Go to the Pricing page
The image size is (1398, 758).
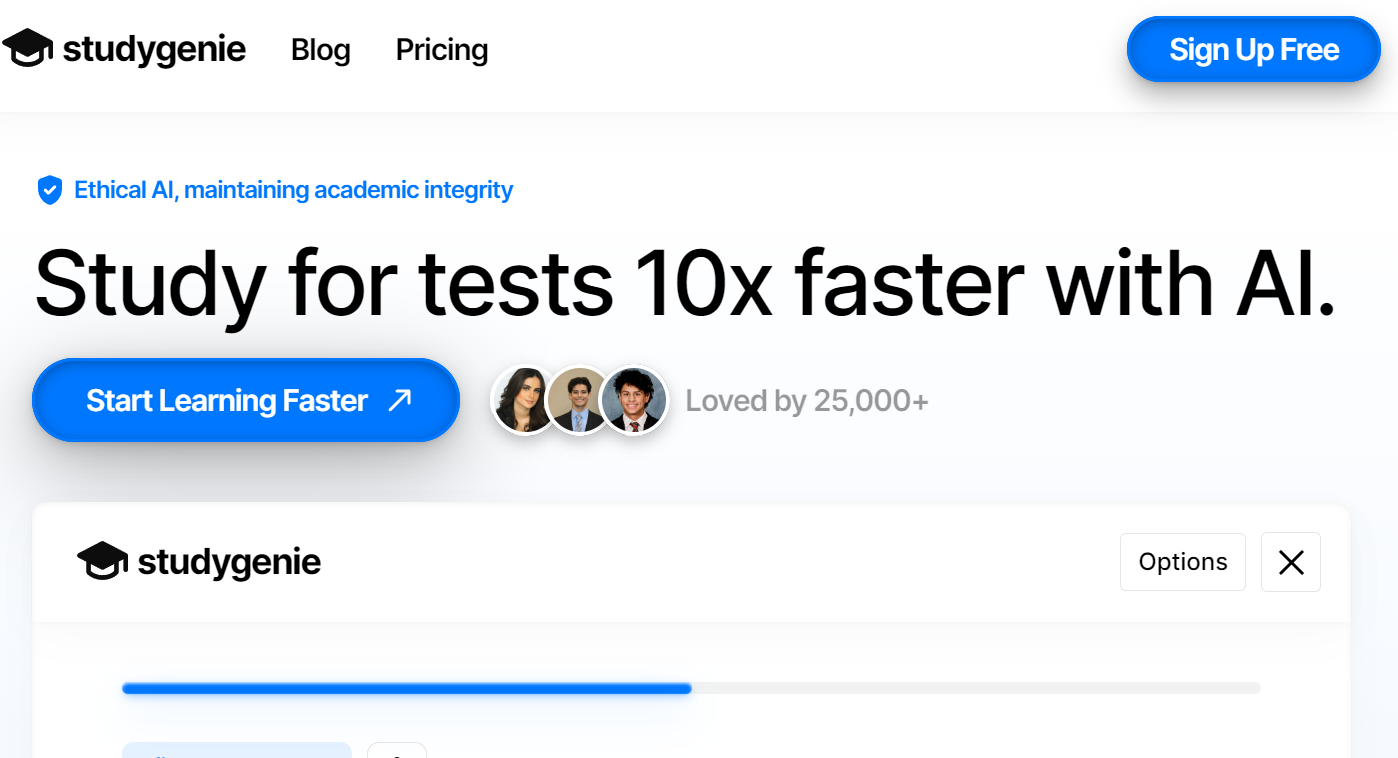442,49
